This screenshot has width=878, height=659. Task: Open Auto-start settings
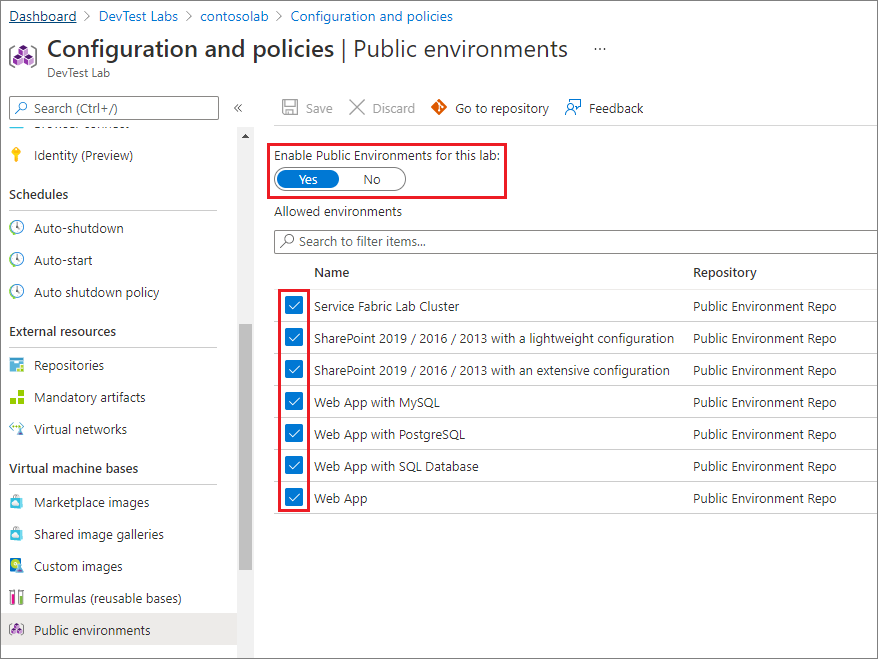63,260
